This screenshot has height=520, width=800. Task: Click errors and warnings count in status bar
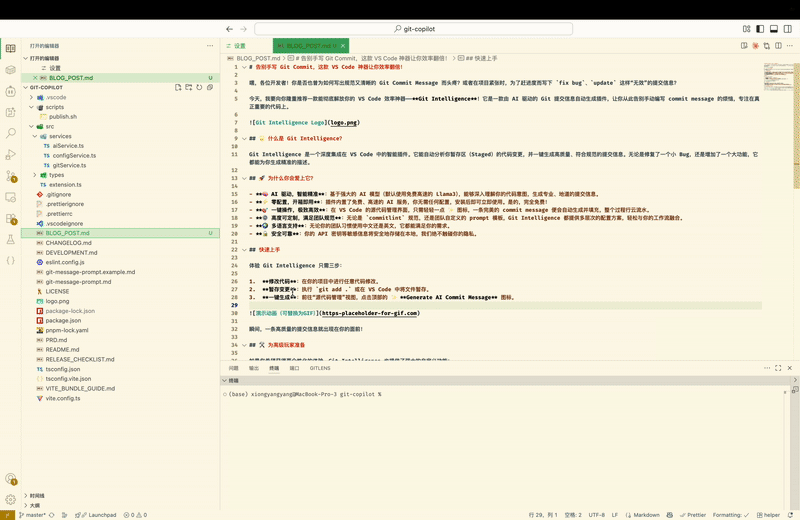pos(135,515)
